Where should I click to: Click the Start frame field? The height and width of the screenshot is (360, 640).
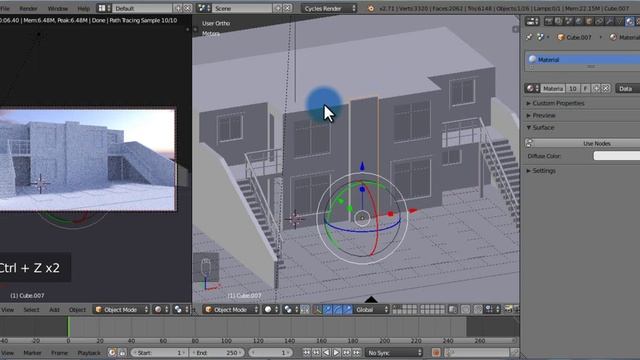pos(159,353)
